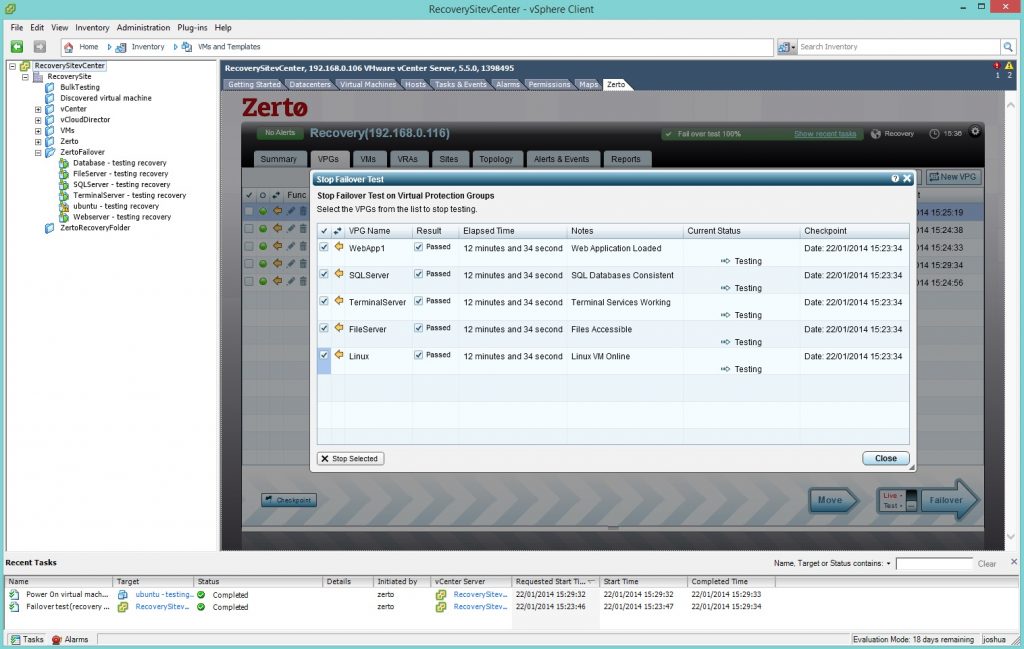
Task: Open the Plug-ins menu
Action: 192,27
